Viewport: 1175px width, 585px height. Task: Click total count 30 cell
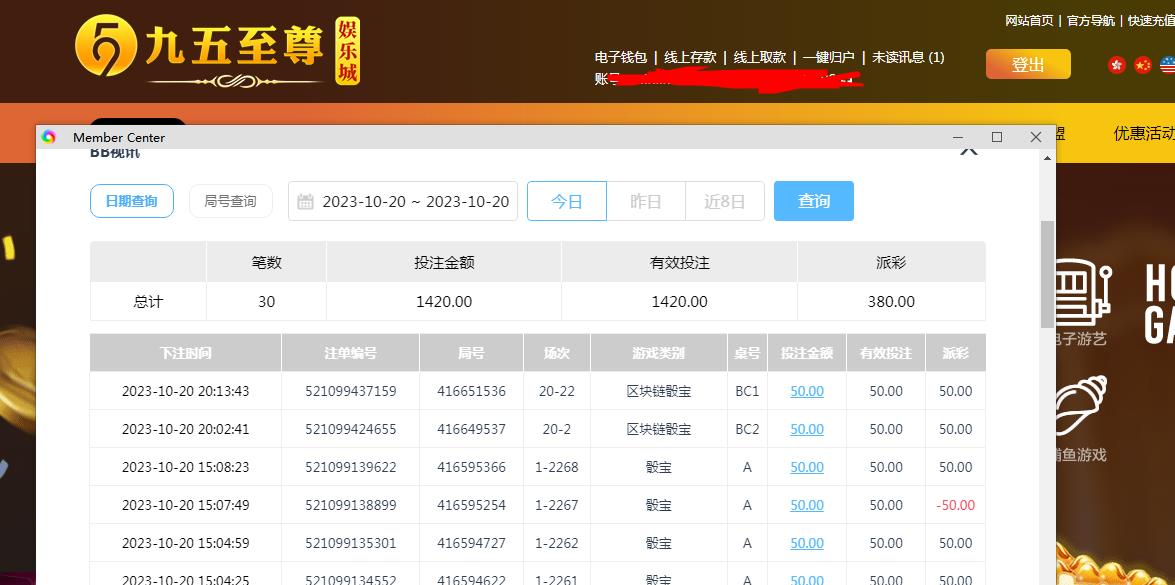266,302
